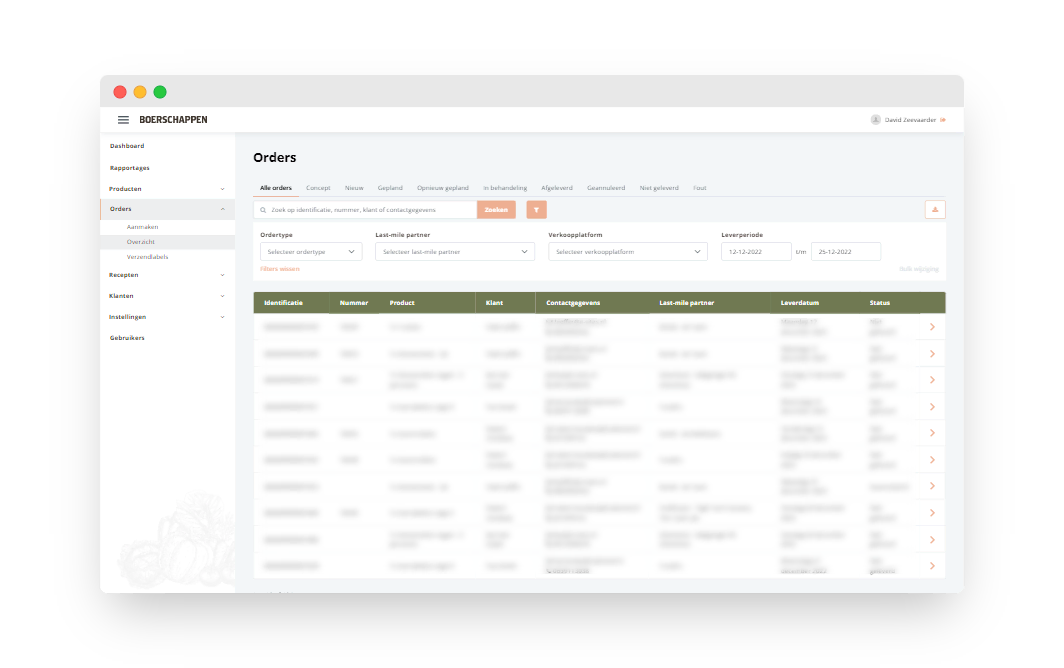Switch to Opnieuw gepland tab
This screenshot has width=1064, height=668.
[x=442, y=188]
